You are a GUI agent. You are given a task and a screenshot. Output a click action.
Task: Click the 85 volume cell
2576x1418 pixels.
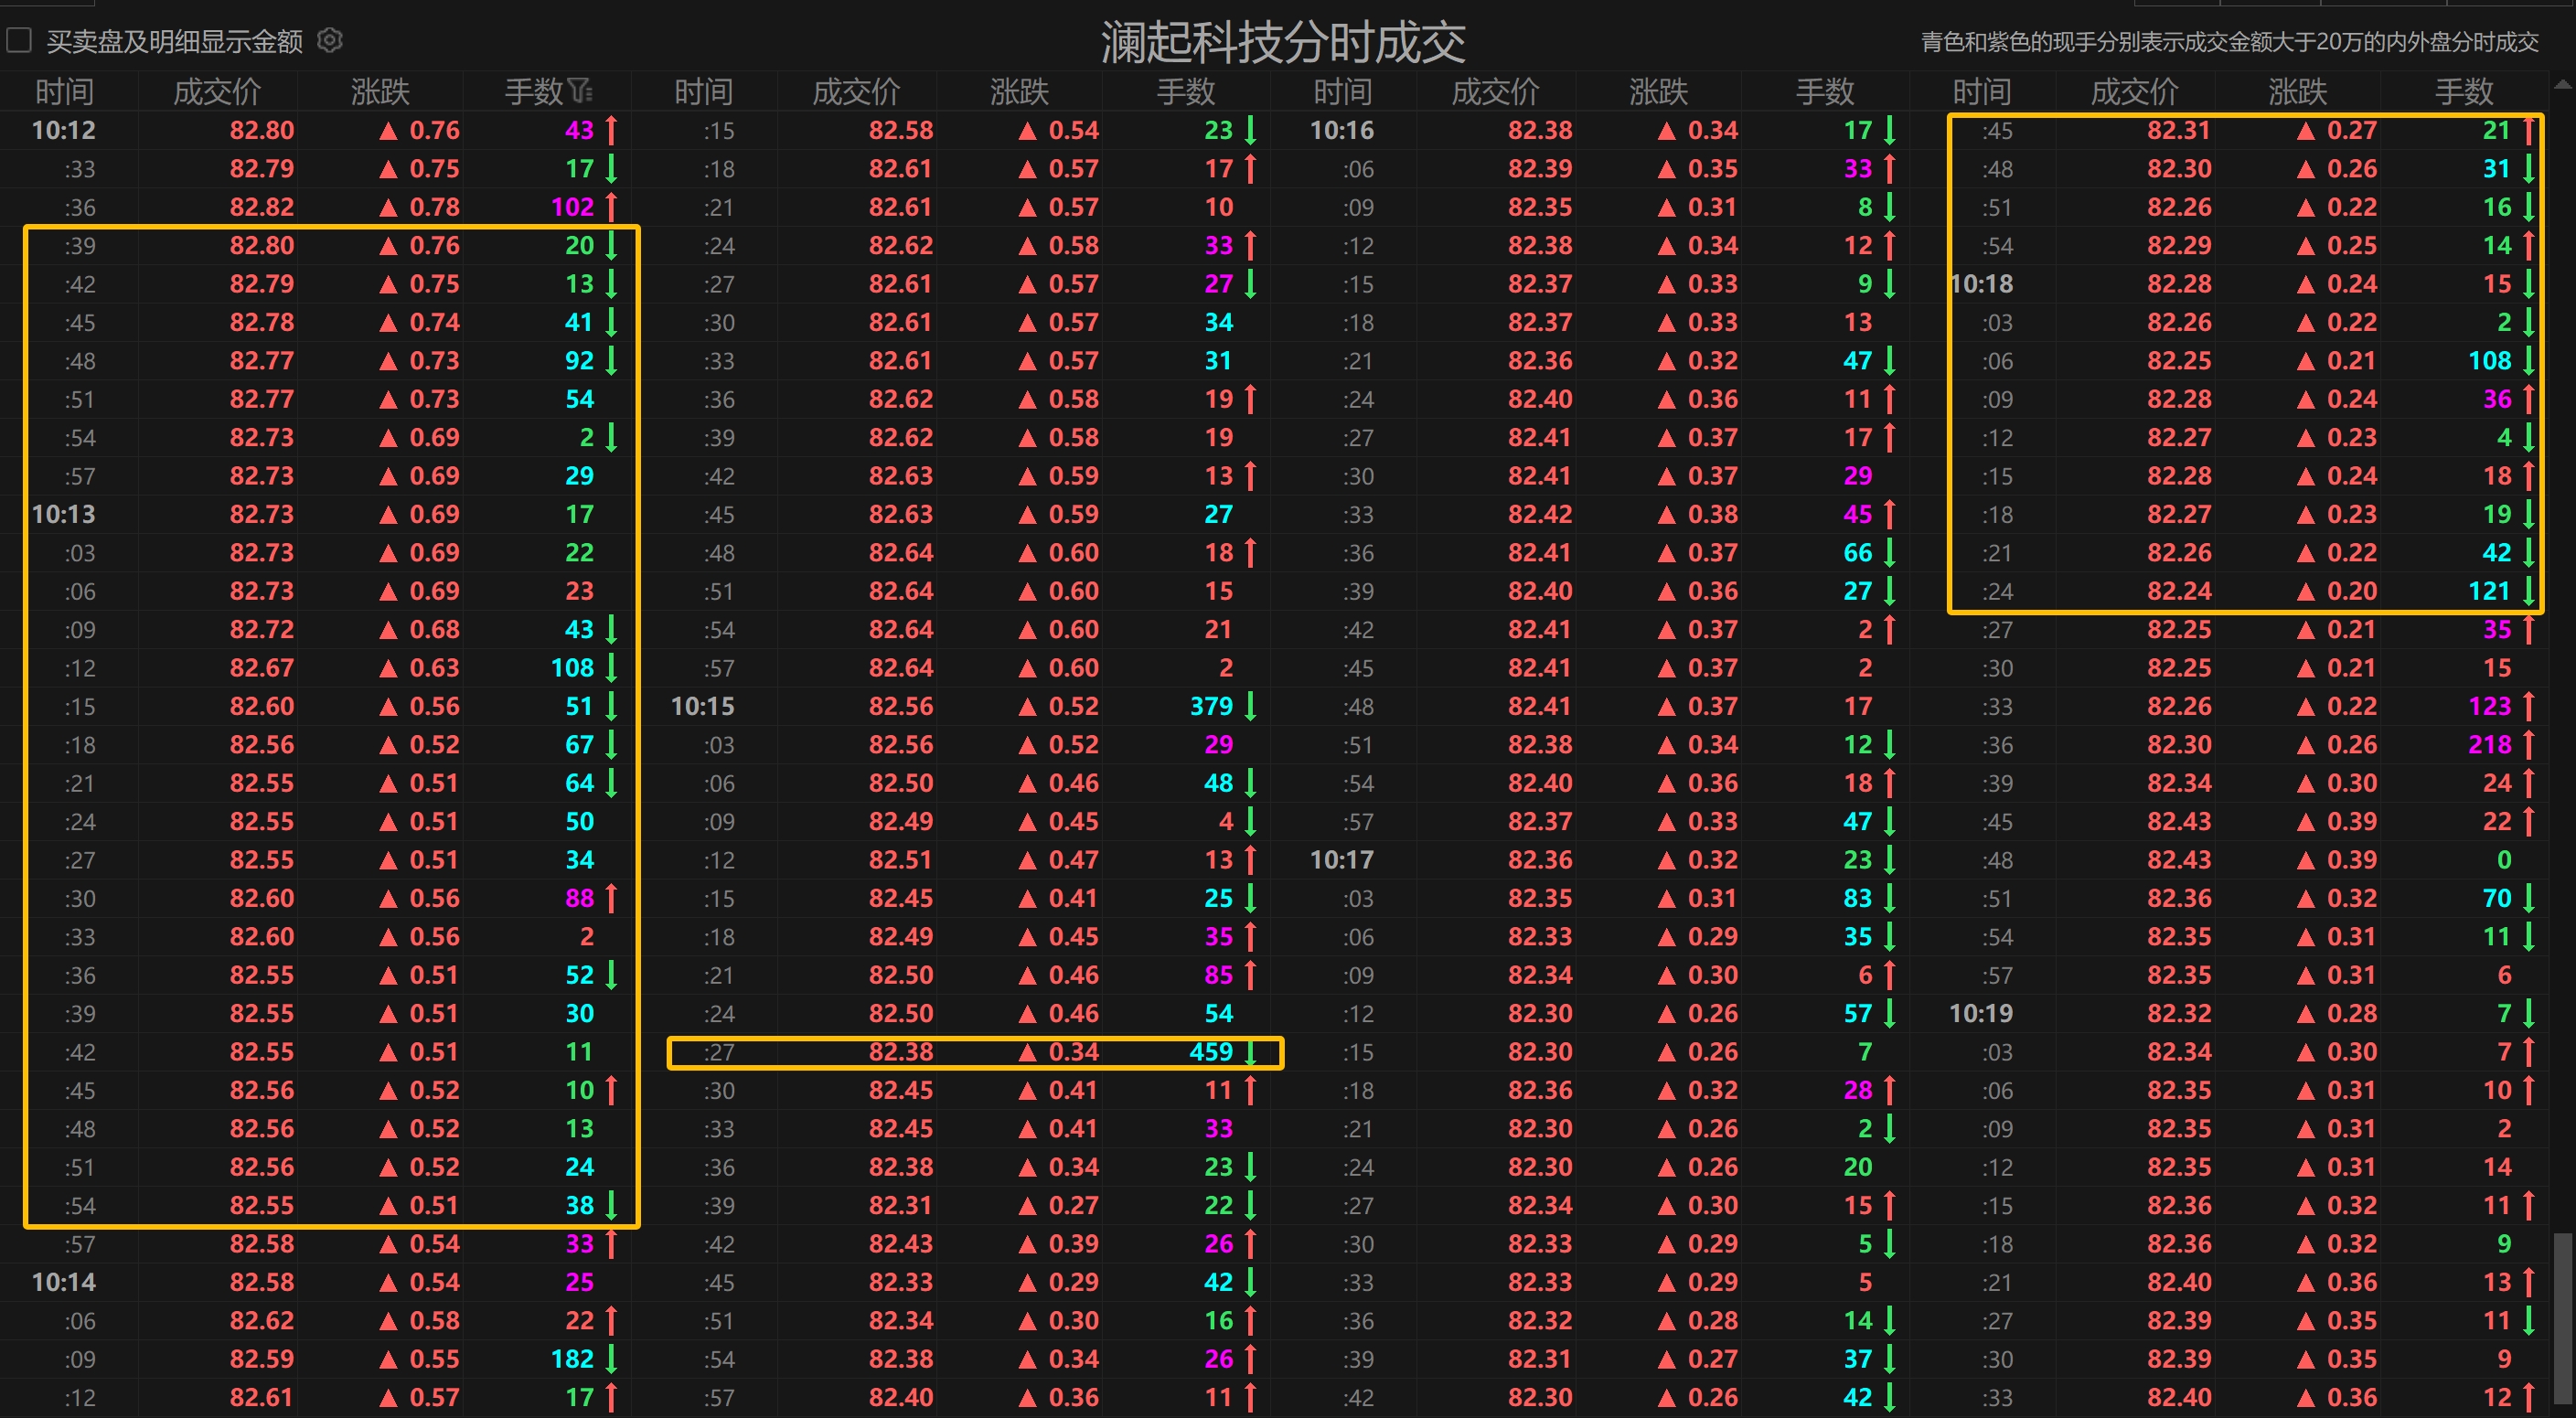pos(1218,975)
